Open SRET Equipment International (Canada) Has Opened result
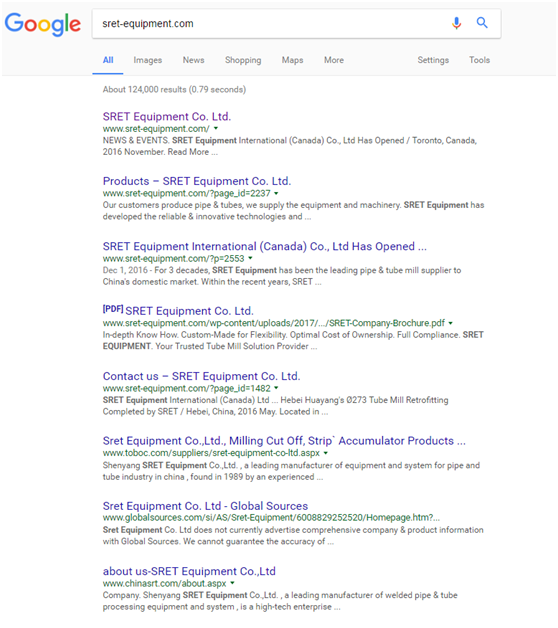This screenshot has width=558, height=628. point(264,246)
